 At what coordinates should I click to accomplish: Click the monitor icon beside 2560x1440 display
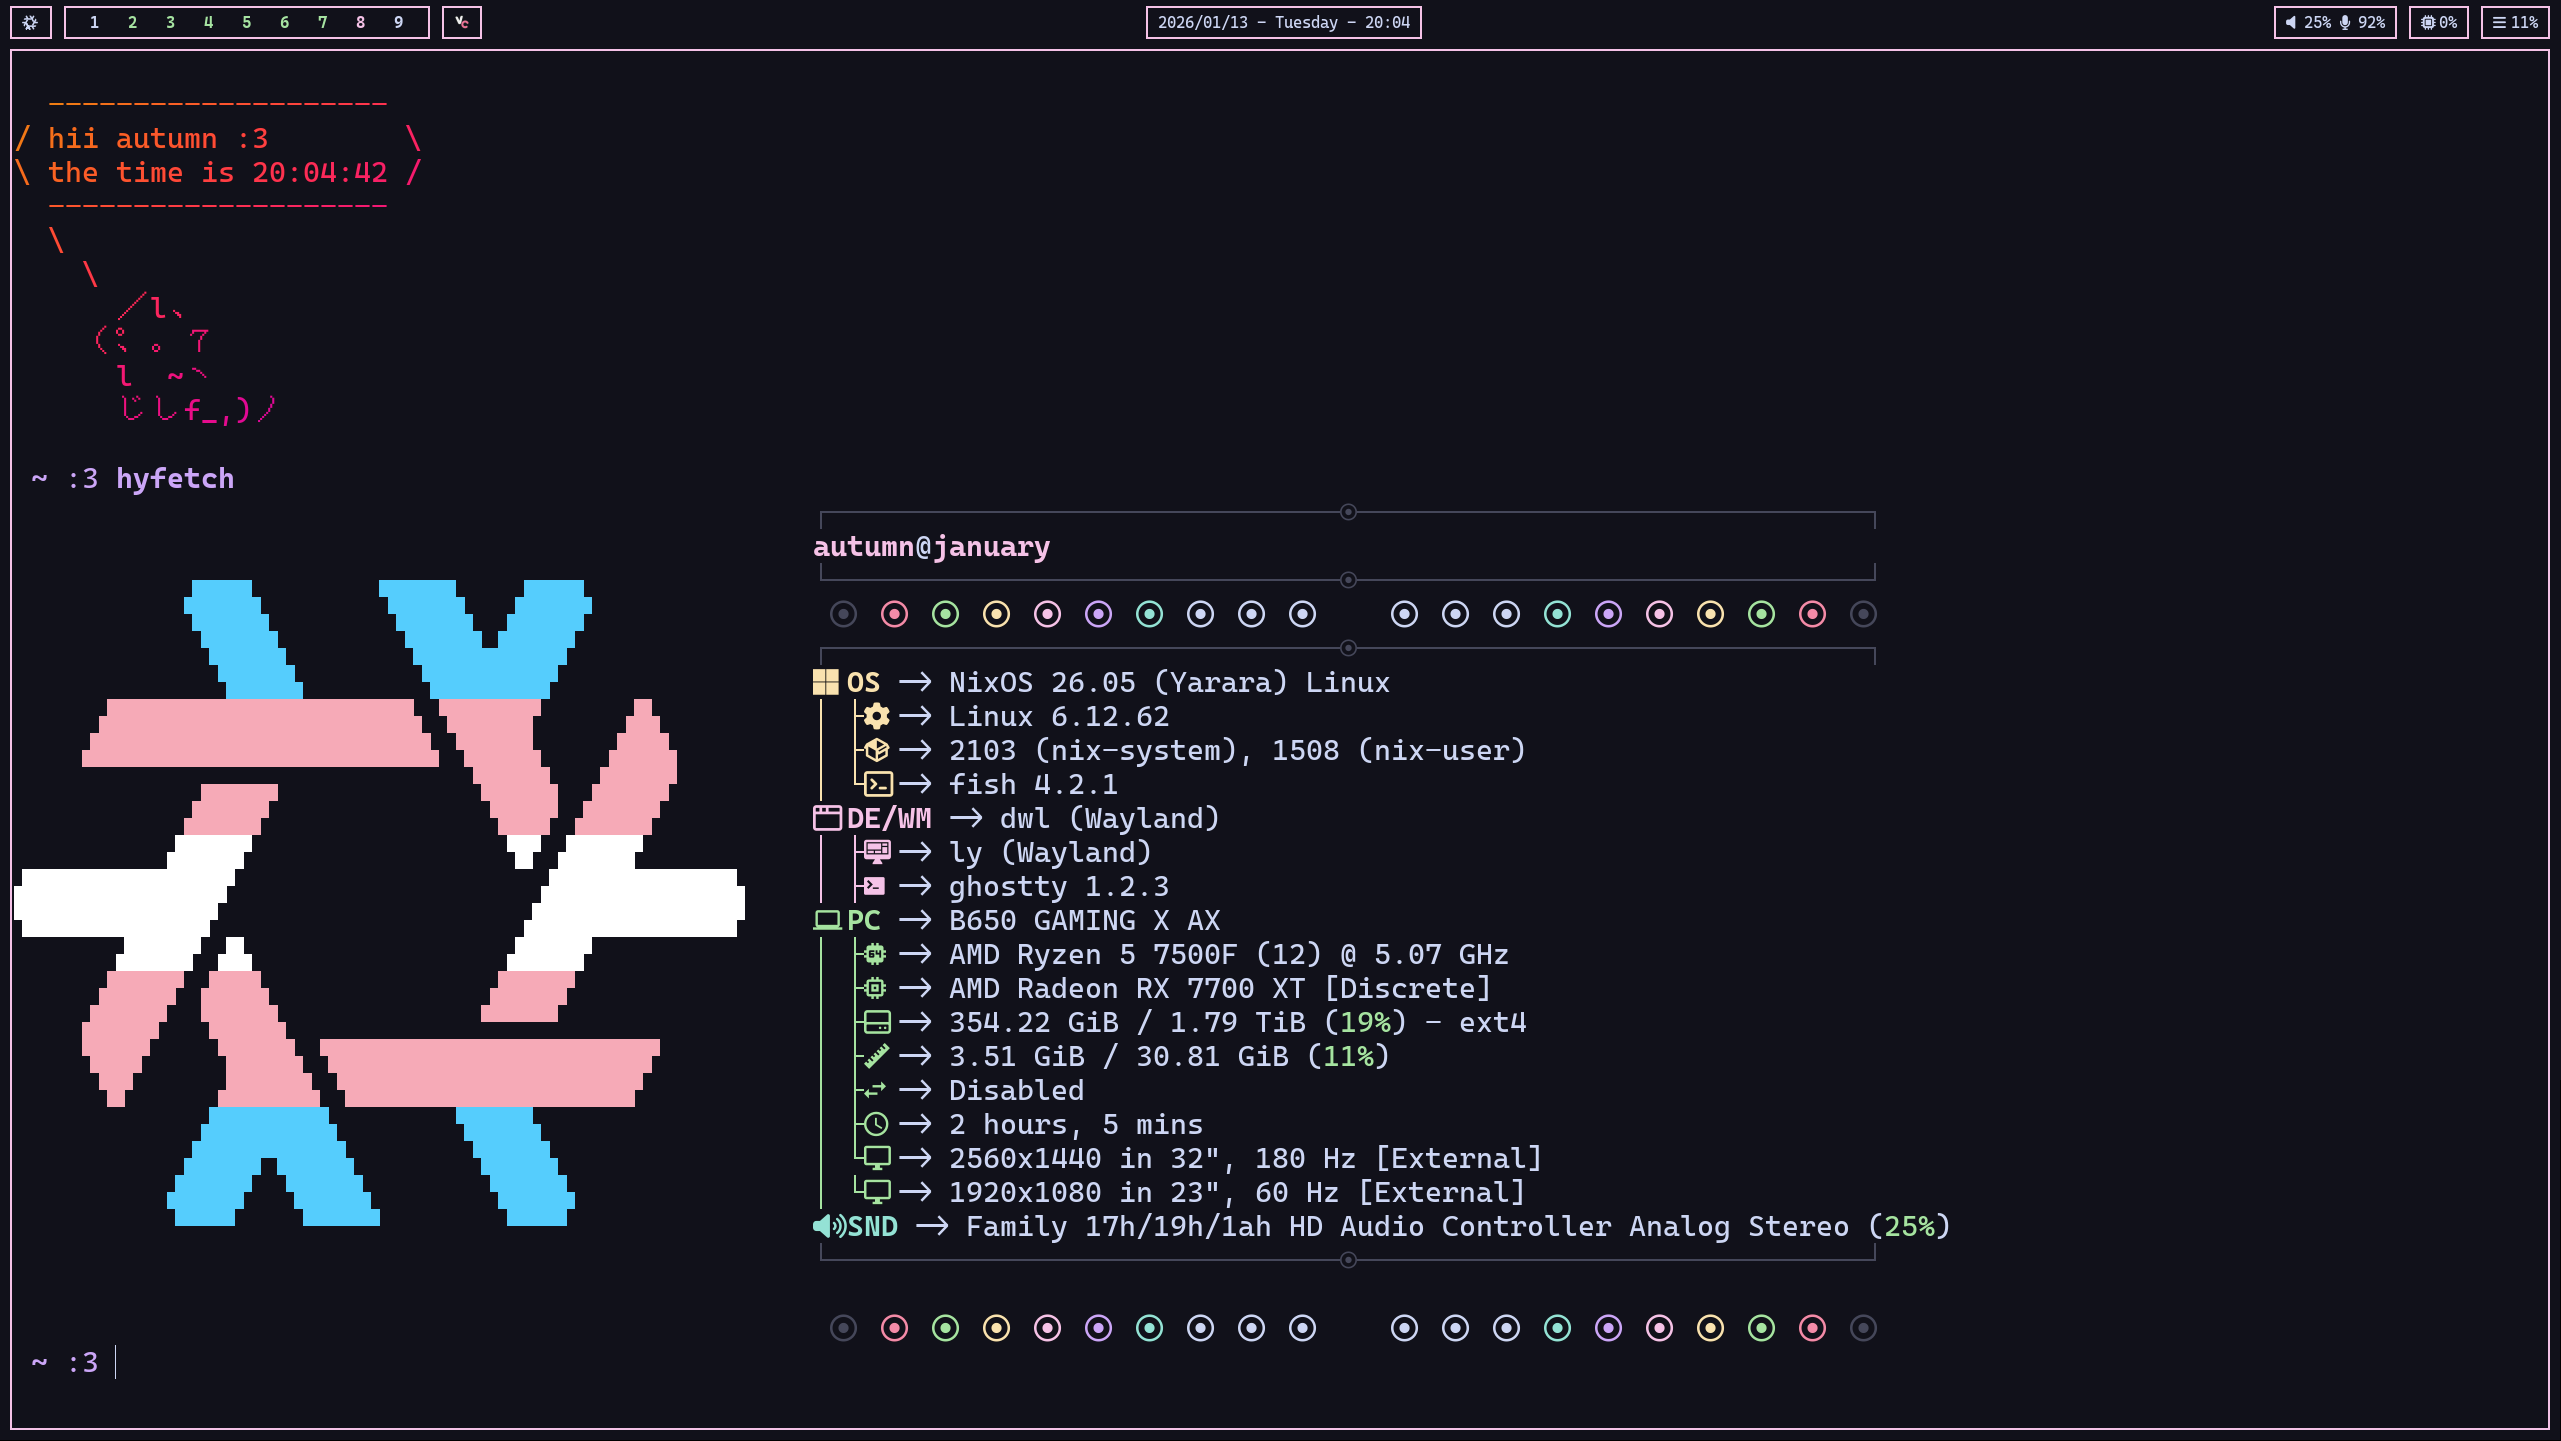tap(877, 1159)
